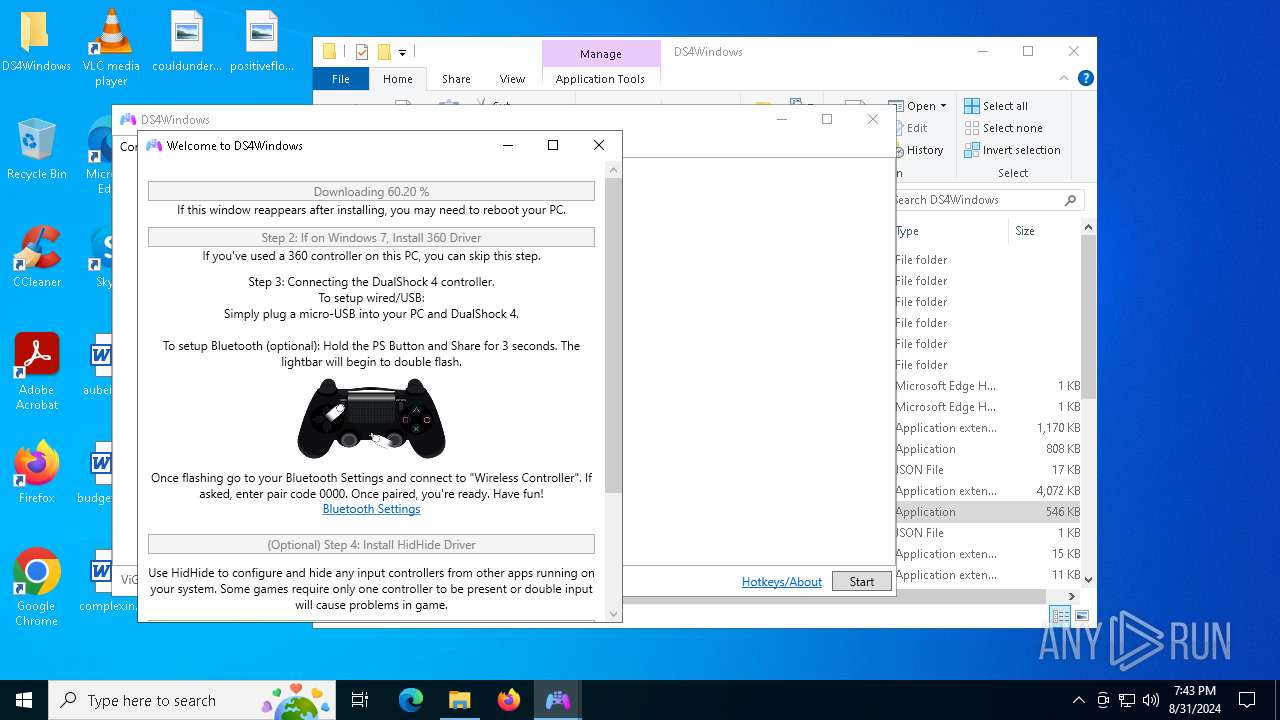
Task: Click Step 2 Install 360 Driver button
Action: click(371, 237)
